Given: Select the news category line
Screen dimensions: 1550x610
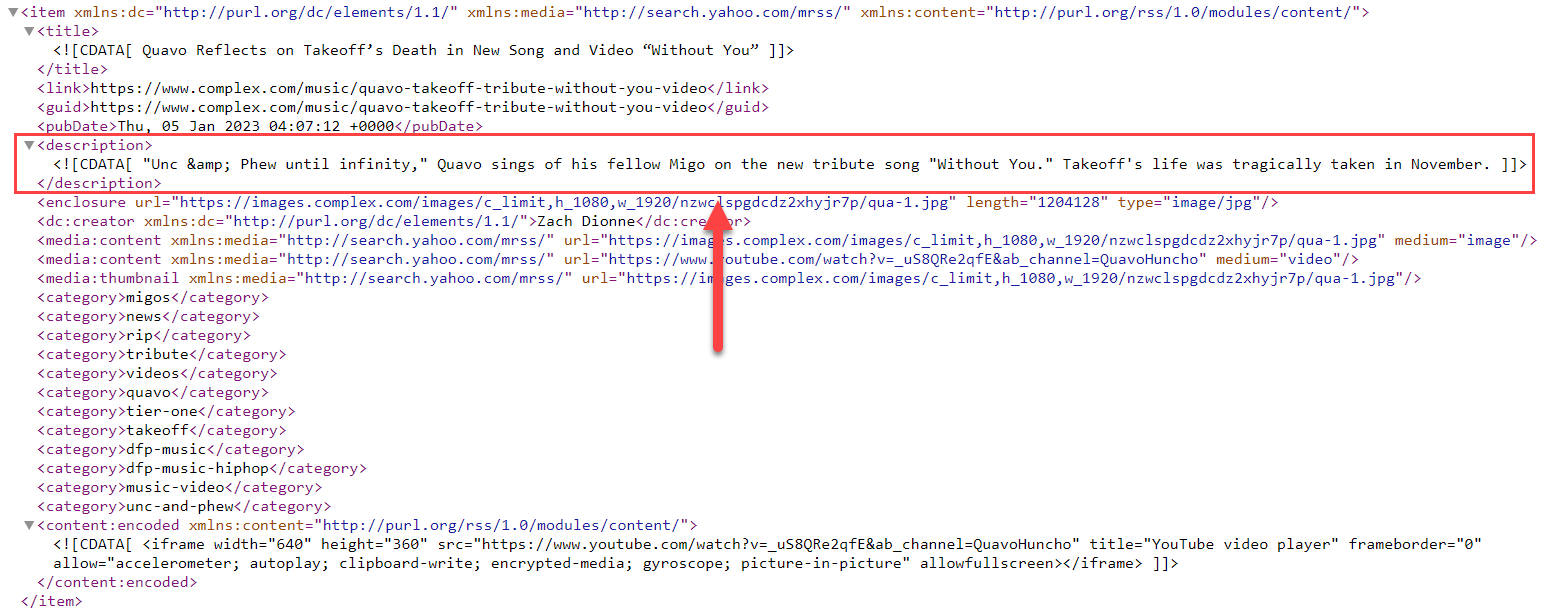Looking at the screenshot, I should click(148, 317).
